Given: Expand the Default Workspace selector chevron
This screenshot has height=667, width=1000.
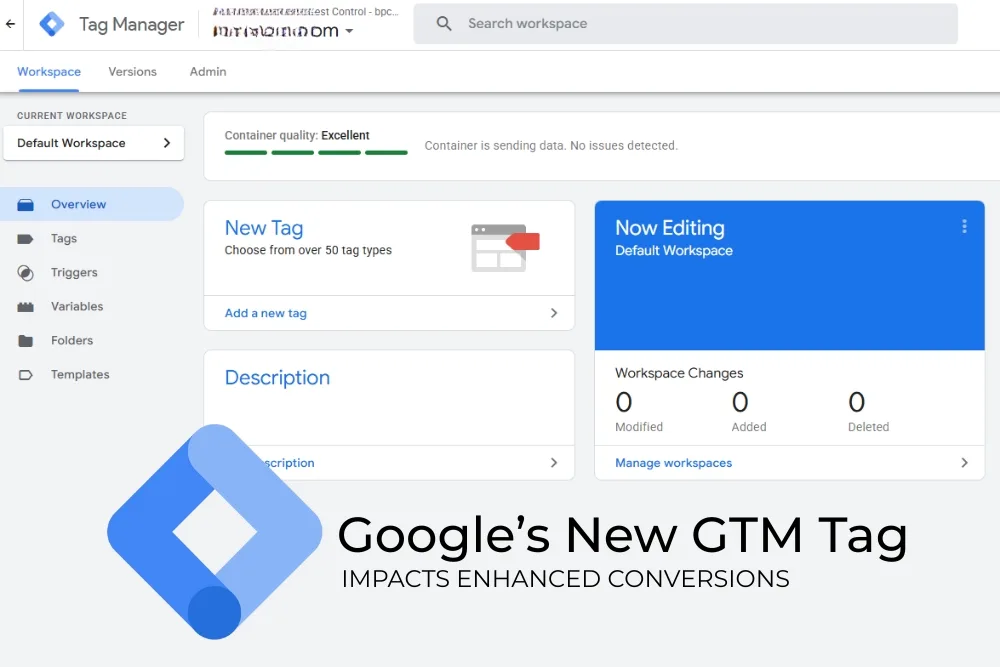Looking at the screenshot, I should [167, 143].
